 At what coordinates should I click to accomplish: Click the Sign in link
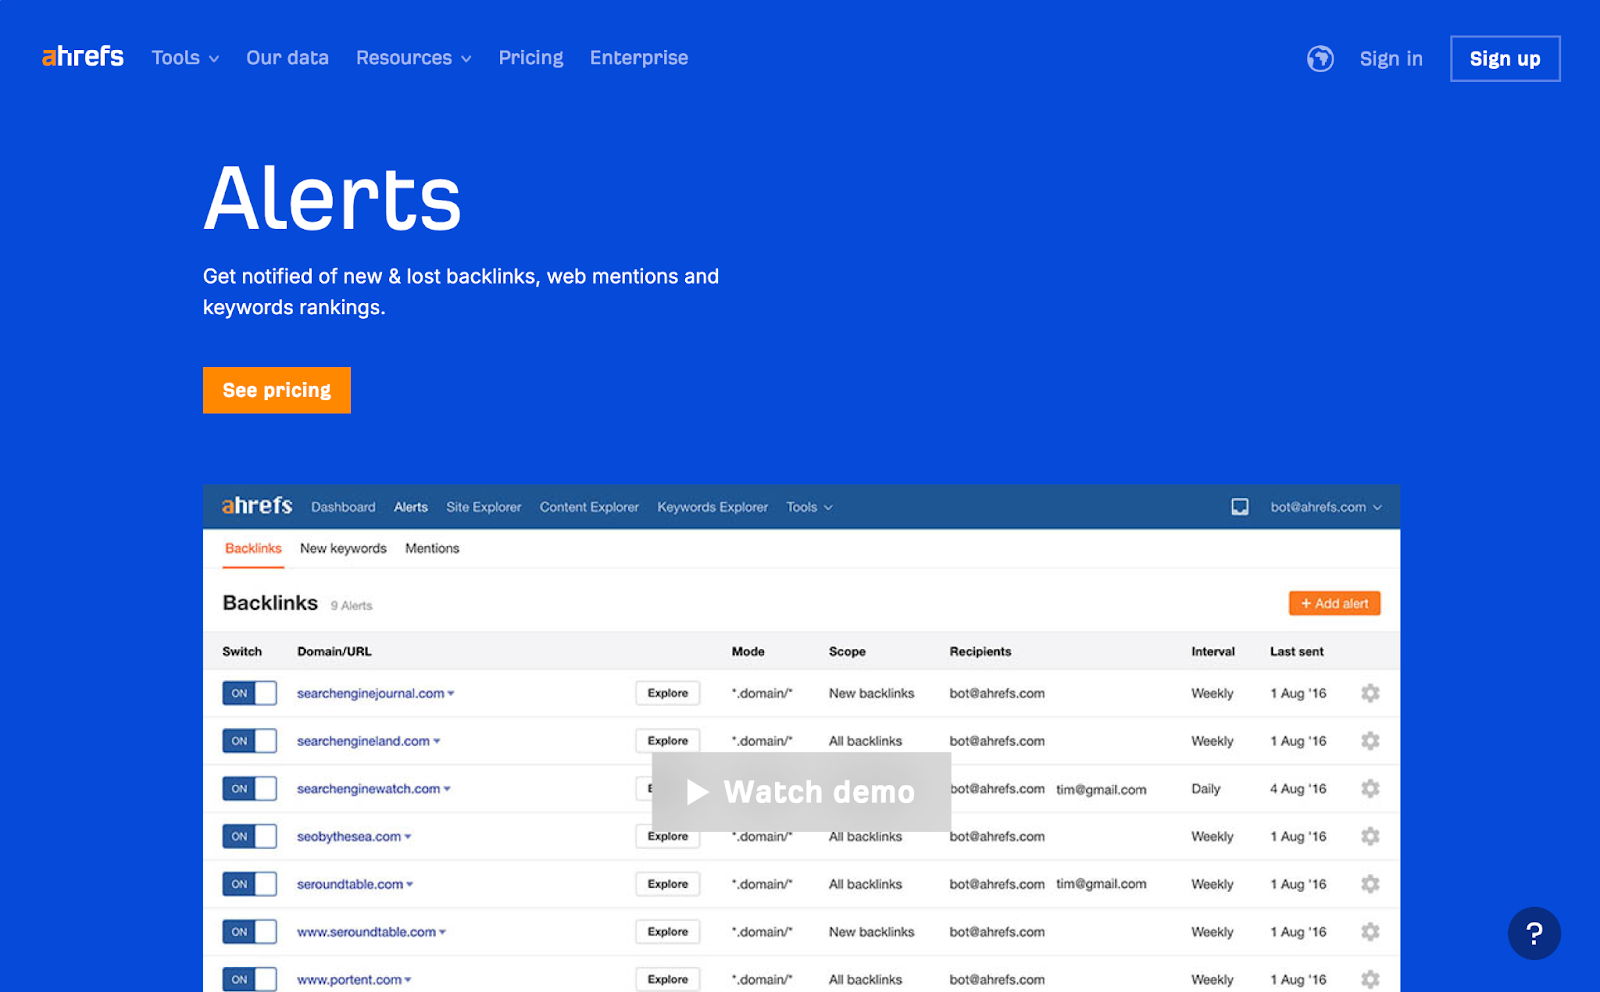[x=1391, y=59]
